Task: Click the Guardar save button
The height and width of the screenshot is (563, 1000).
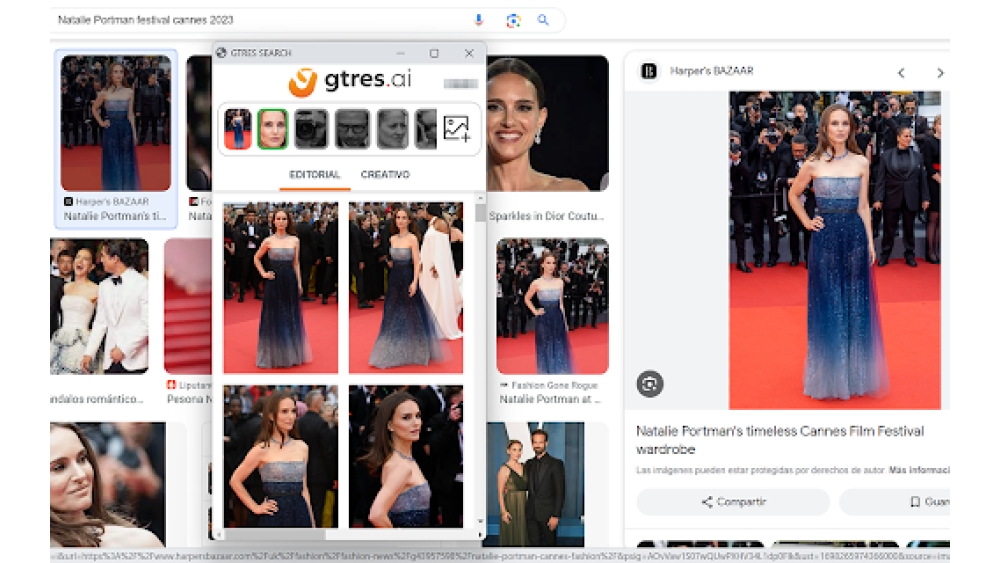Action: pos(895,502)
